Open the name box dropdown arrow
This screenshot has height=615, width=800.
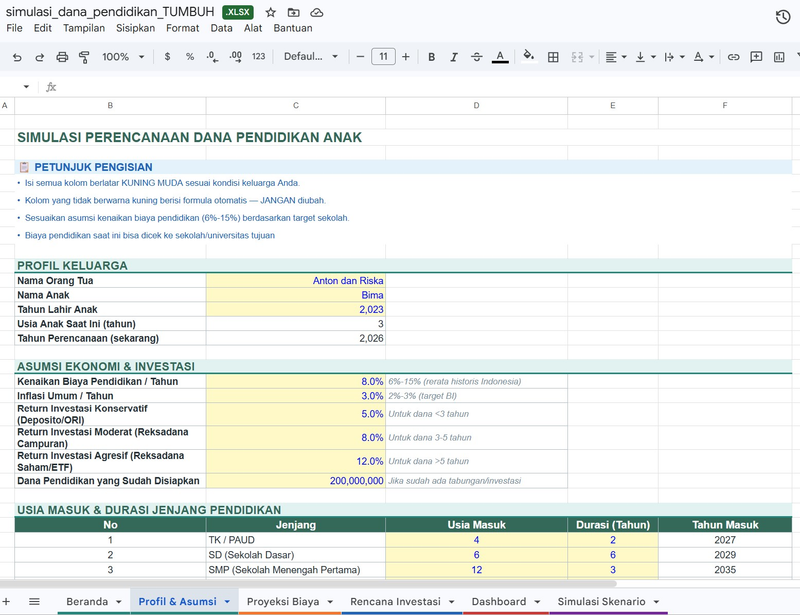pyautogui.click(x=26, y=87)
